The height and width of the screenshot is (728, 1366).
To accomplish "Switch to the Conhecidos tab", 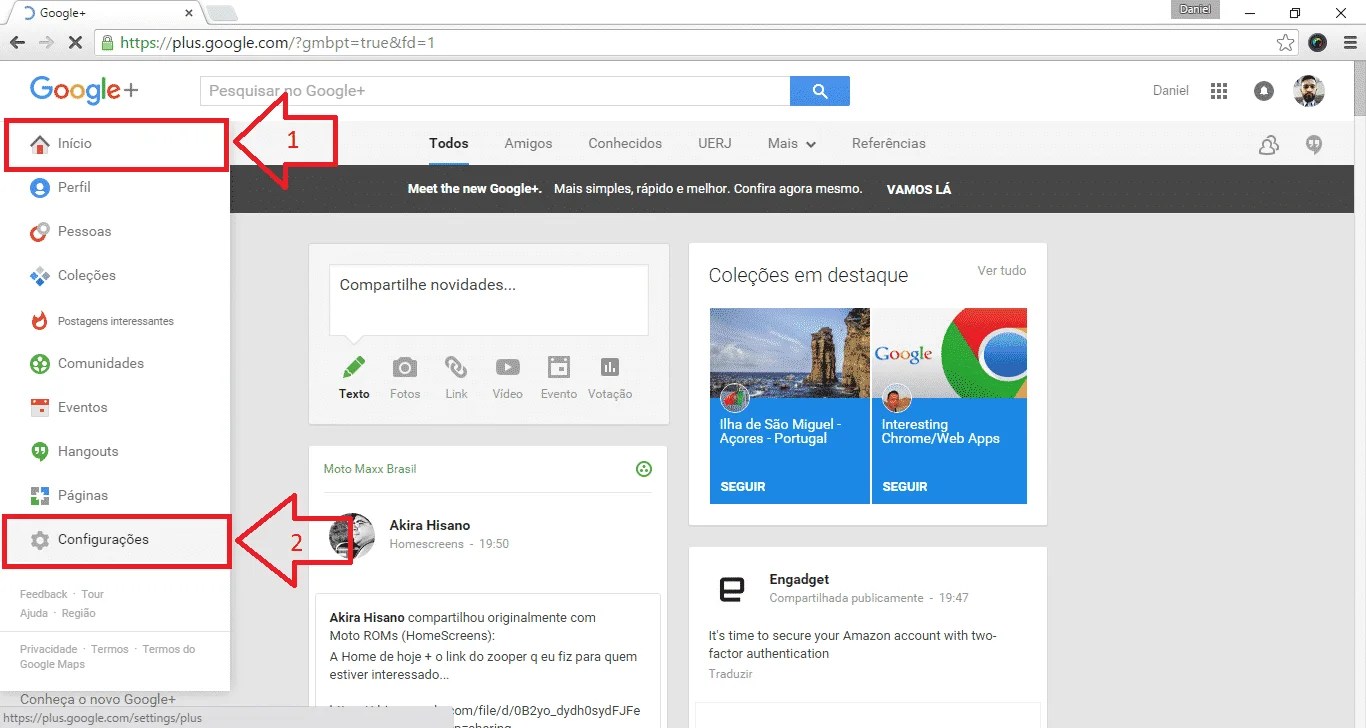I will tap(625, 144).
